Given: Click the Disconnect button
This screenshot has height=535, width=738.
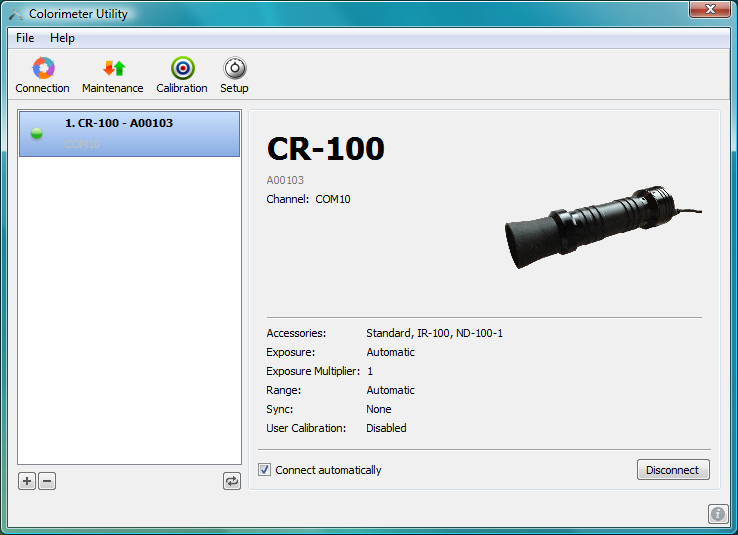Looking at the screenshot, I should [x=673, y=470].
